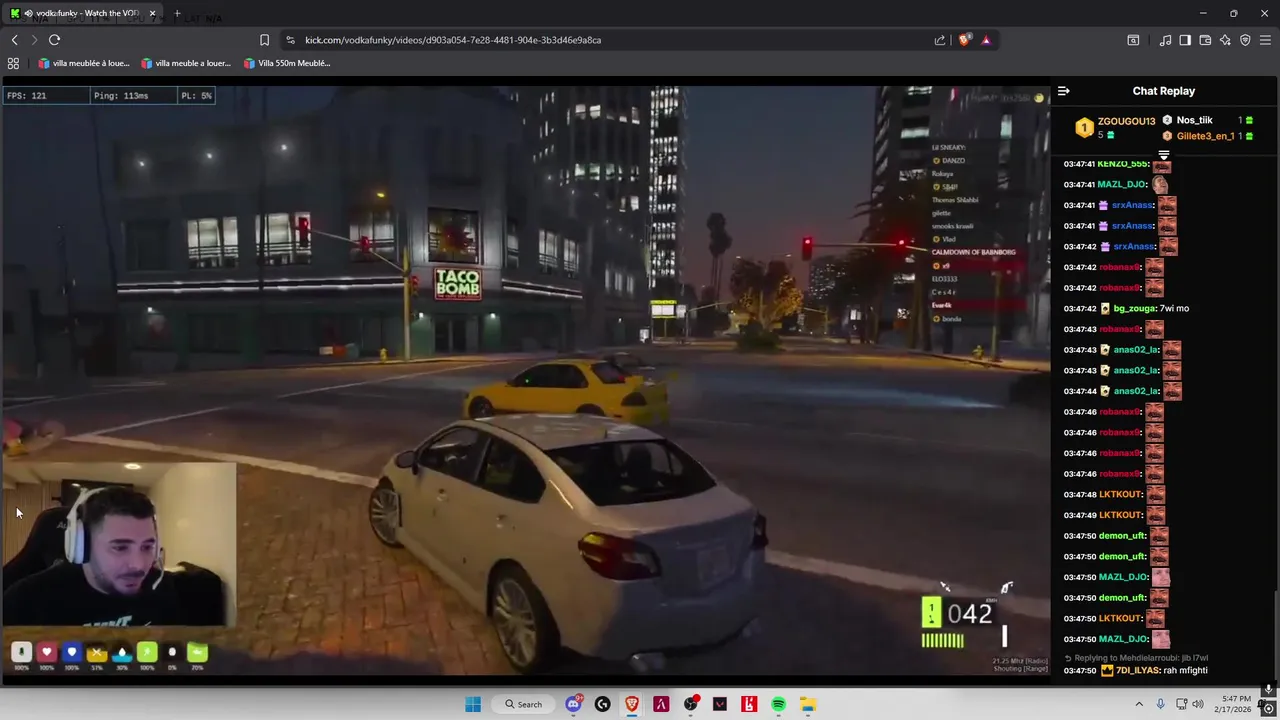Open Brave Wallet icon
Image resolution: width=1280 pixels, height=720 pixels.
tap(1205, 40)
